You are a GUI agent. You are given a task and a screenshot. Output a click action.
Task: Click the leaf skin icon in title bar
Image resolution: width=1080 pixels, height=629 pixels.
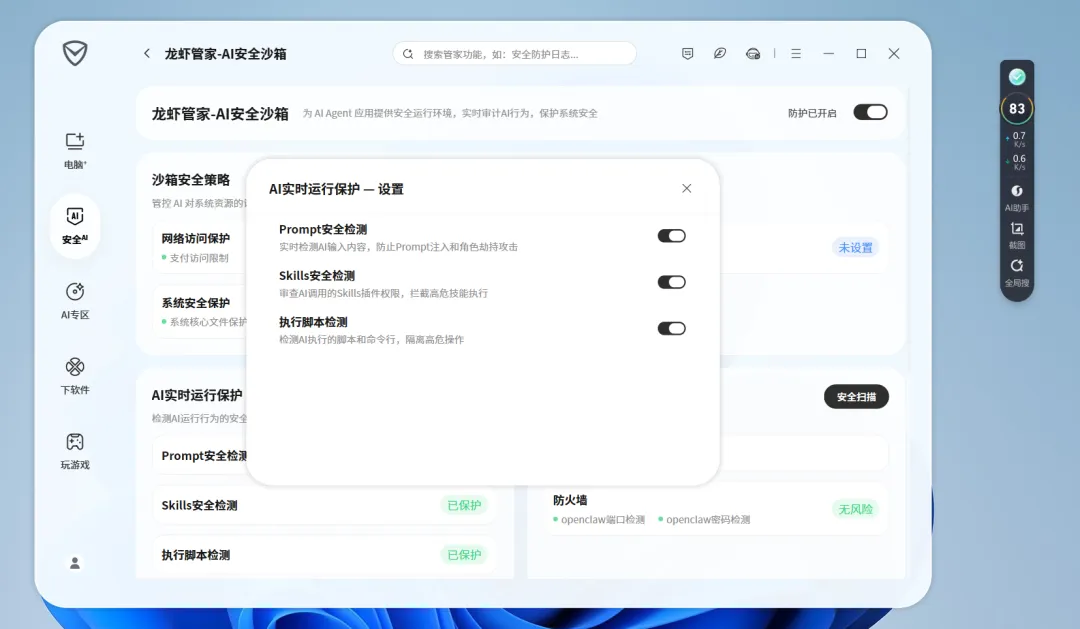720,53
